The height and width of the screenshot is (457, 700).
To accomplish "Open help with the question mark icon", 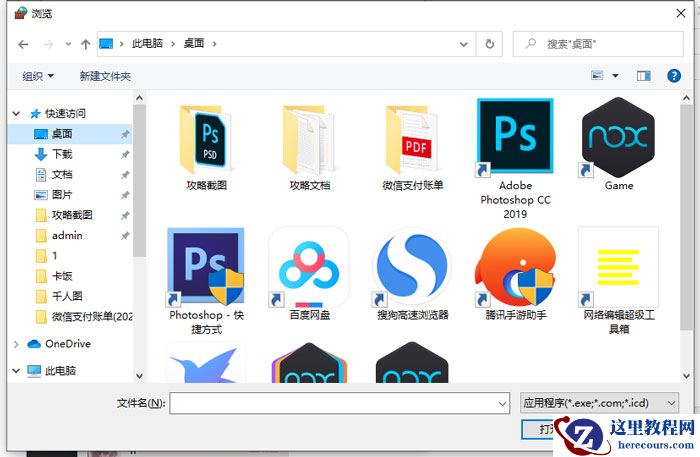I will click(x=674, y=76).
